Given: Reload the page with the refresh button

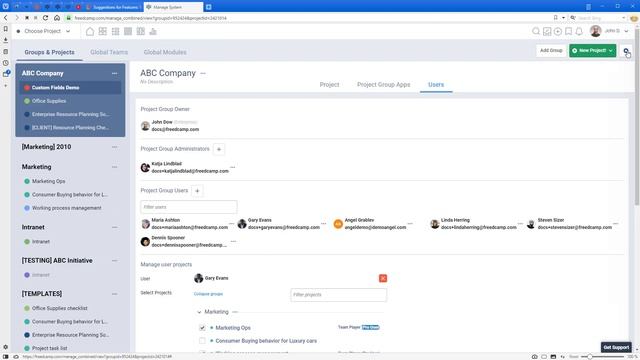Looking at the screenshot, I should pyautogui.click(x=45, y=18).
